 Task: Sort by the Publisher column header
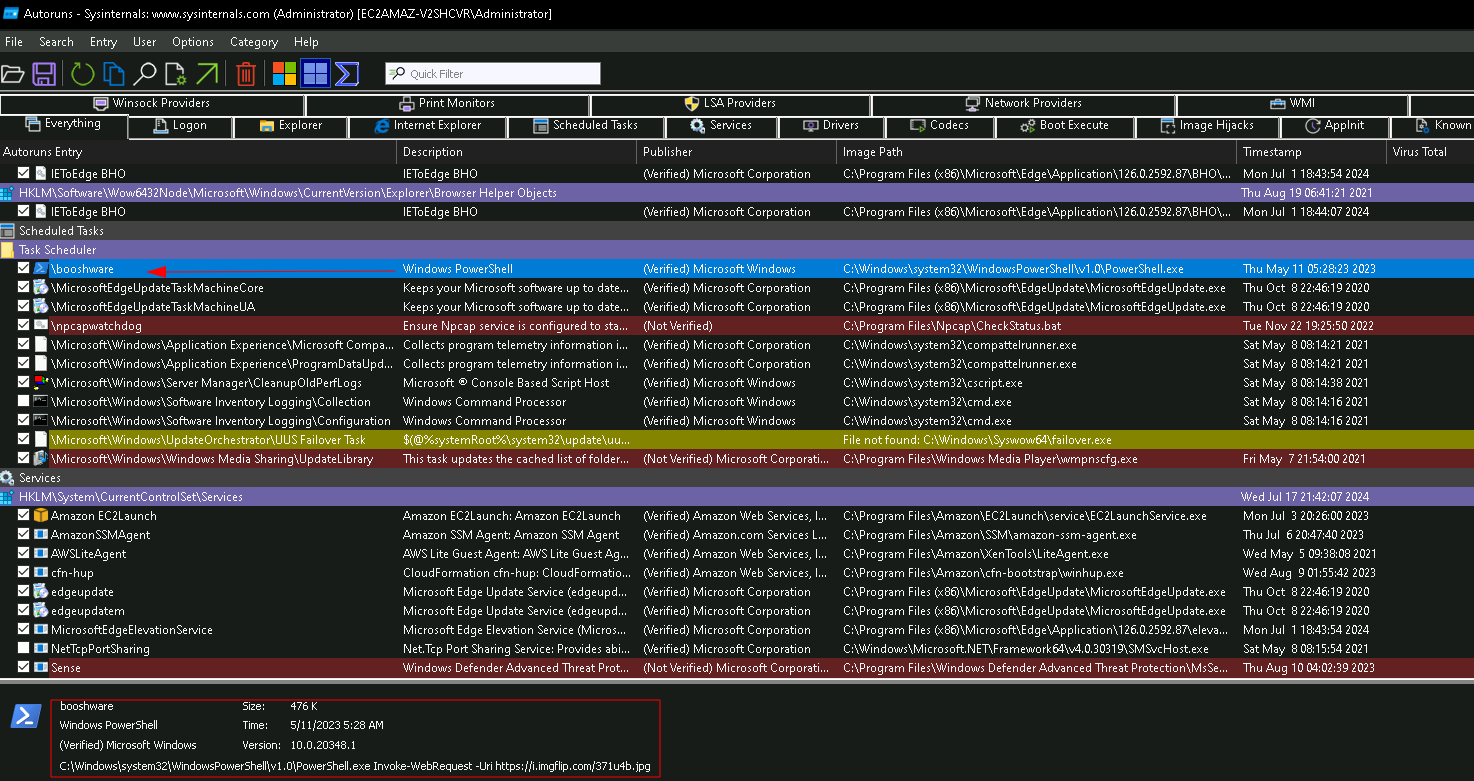tap(737, 152)
